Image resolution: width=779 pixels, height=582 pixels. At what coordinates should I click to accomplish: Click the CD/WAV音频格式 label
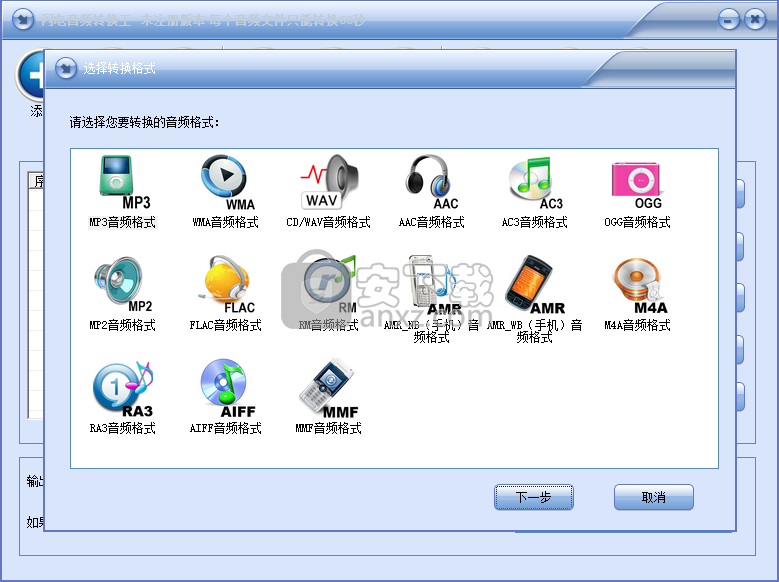[x=328, y=222]
